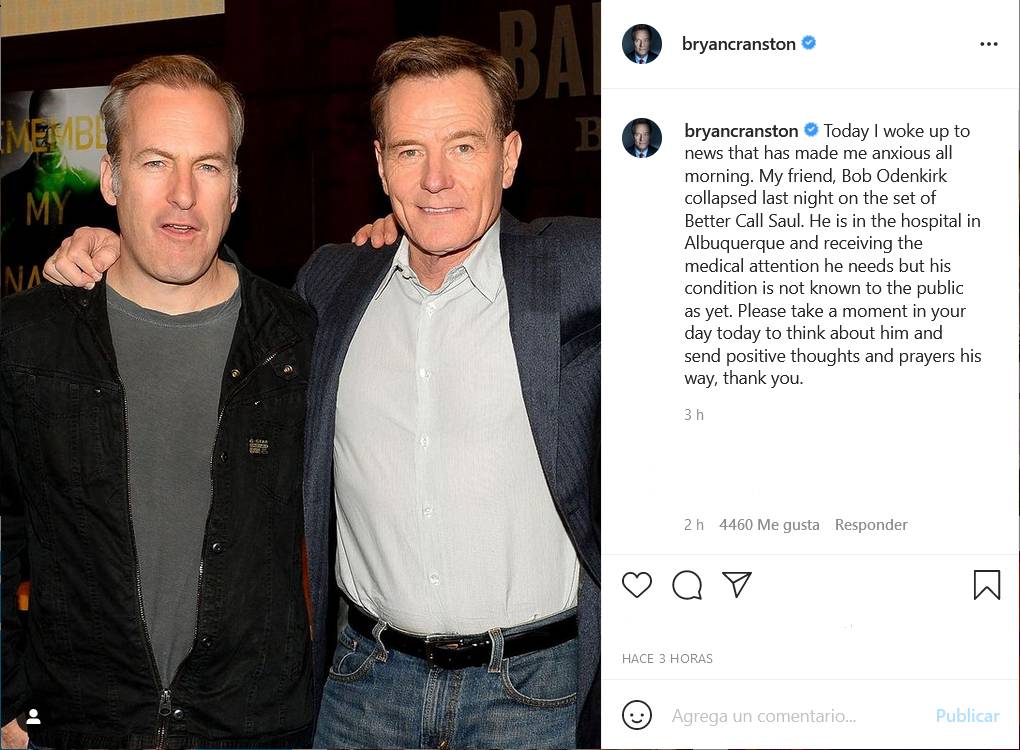Click the header verified badge

(x=809, y=43)
